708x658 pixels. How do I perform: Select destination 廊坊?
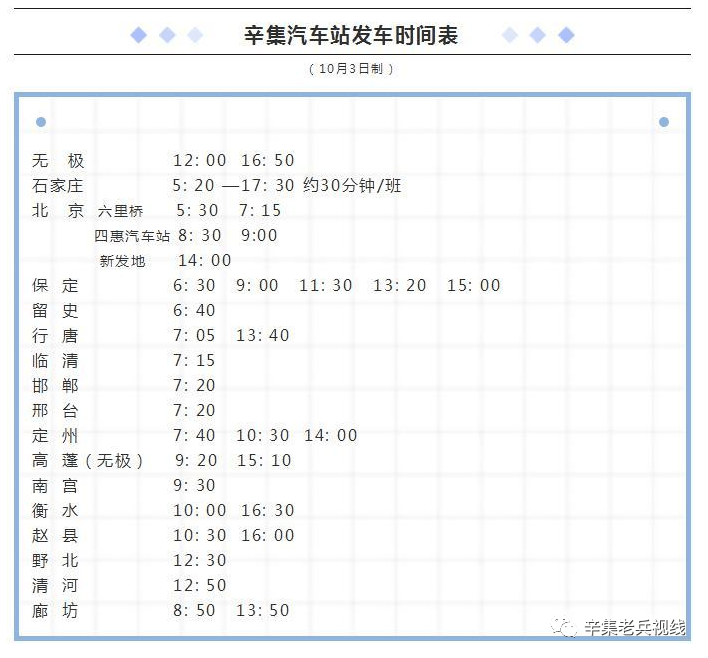click(x=55, y=611)
